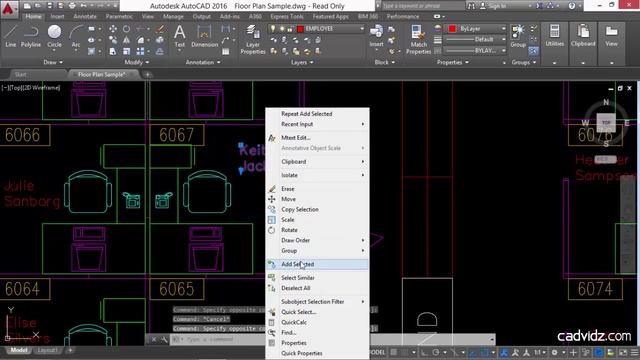Screen dimensions: 640x360
Task: Toggle layer lock icon in layer dropdown
Action: tap(290, 29)
